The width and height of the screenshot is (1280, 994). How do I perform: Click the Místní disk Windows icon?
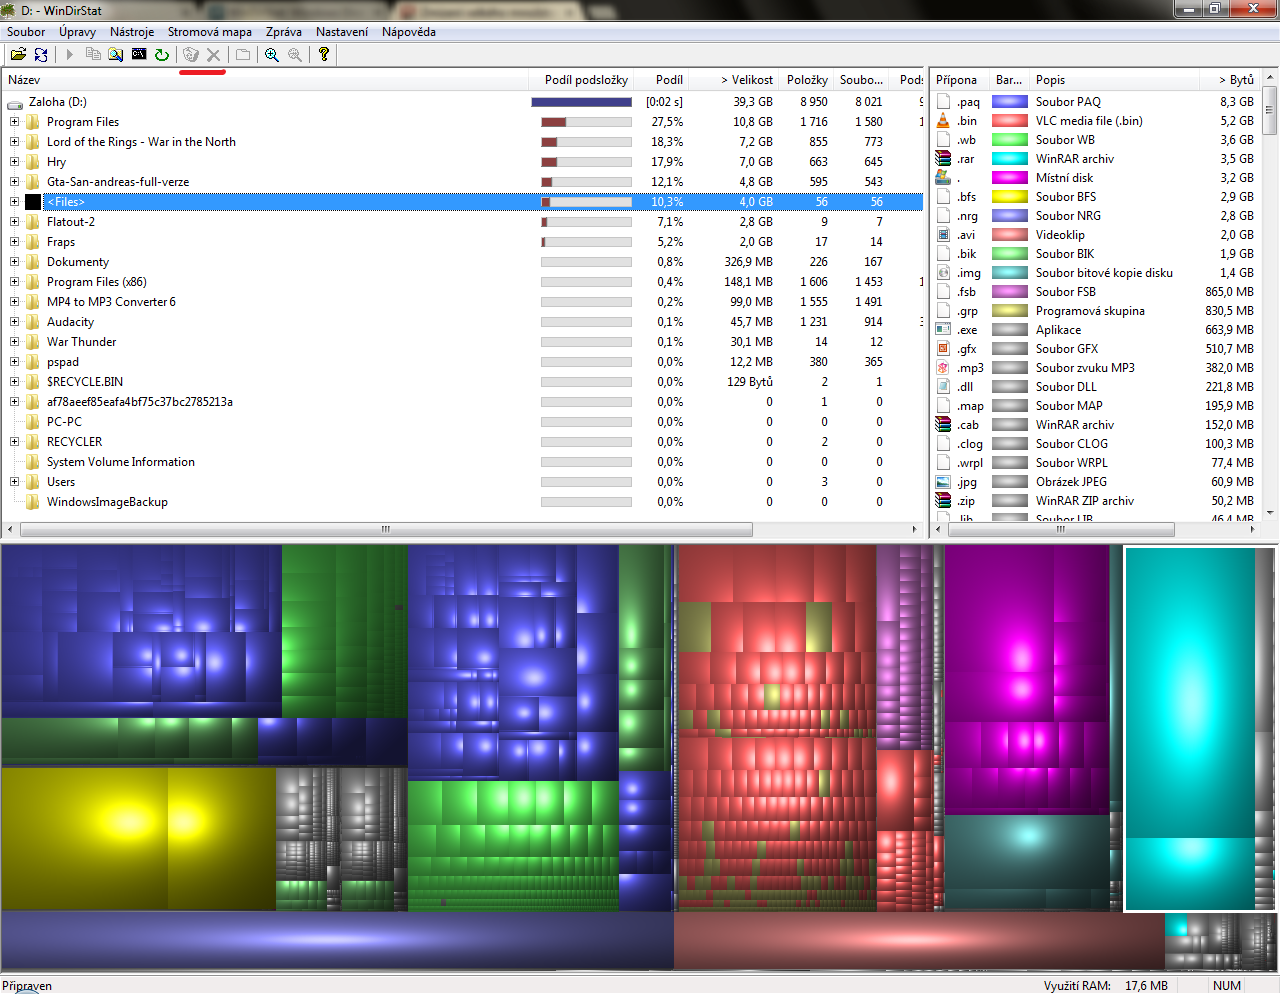click(x=943, y=177)
